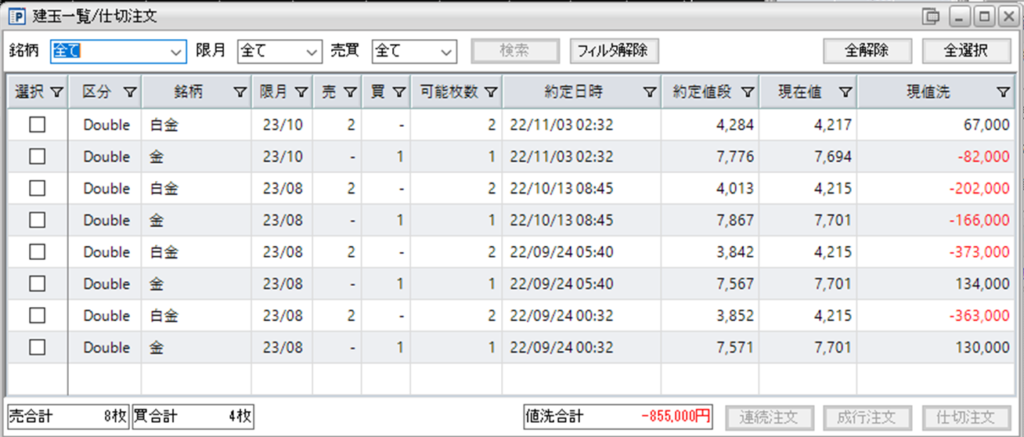This screenshot has width=1024, height=437.
Task: Click the filter icon on 売 column
Action: pyautogui.click(x=349, y=93)
